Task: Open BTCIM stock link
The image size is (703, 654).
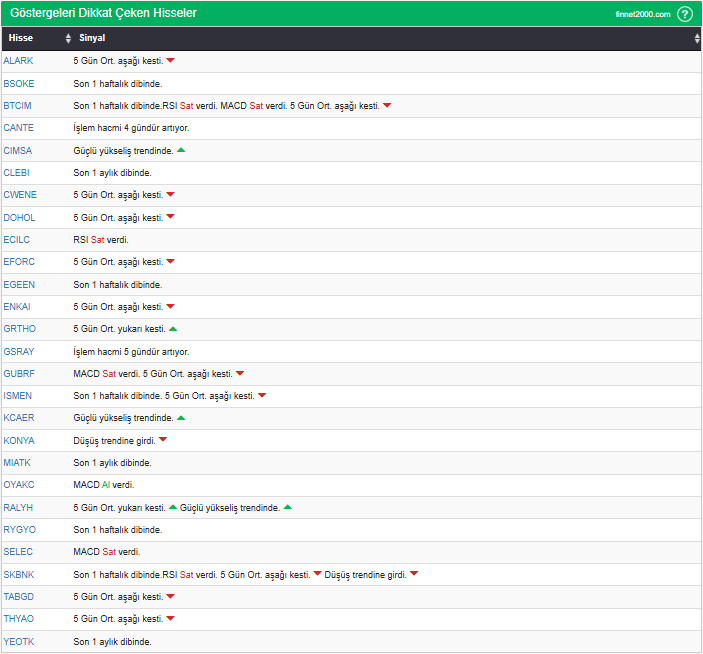Action: tap(17, 106)
